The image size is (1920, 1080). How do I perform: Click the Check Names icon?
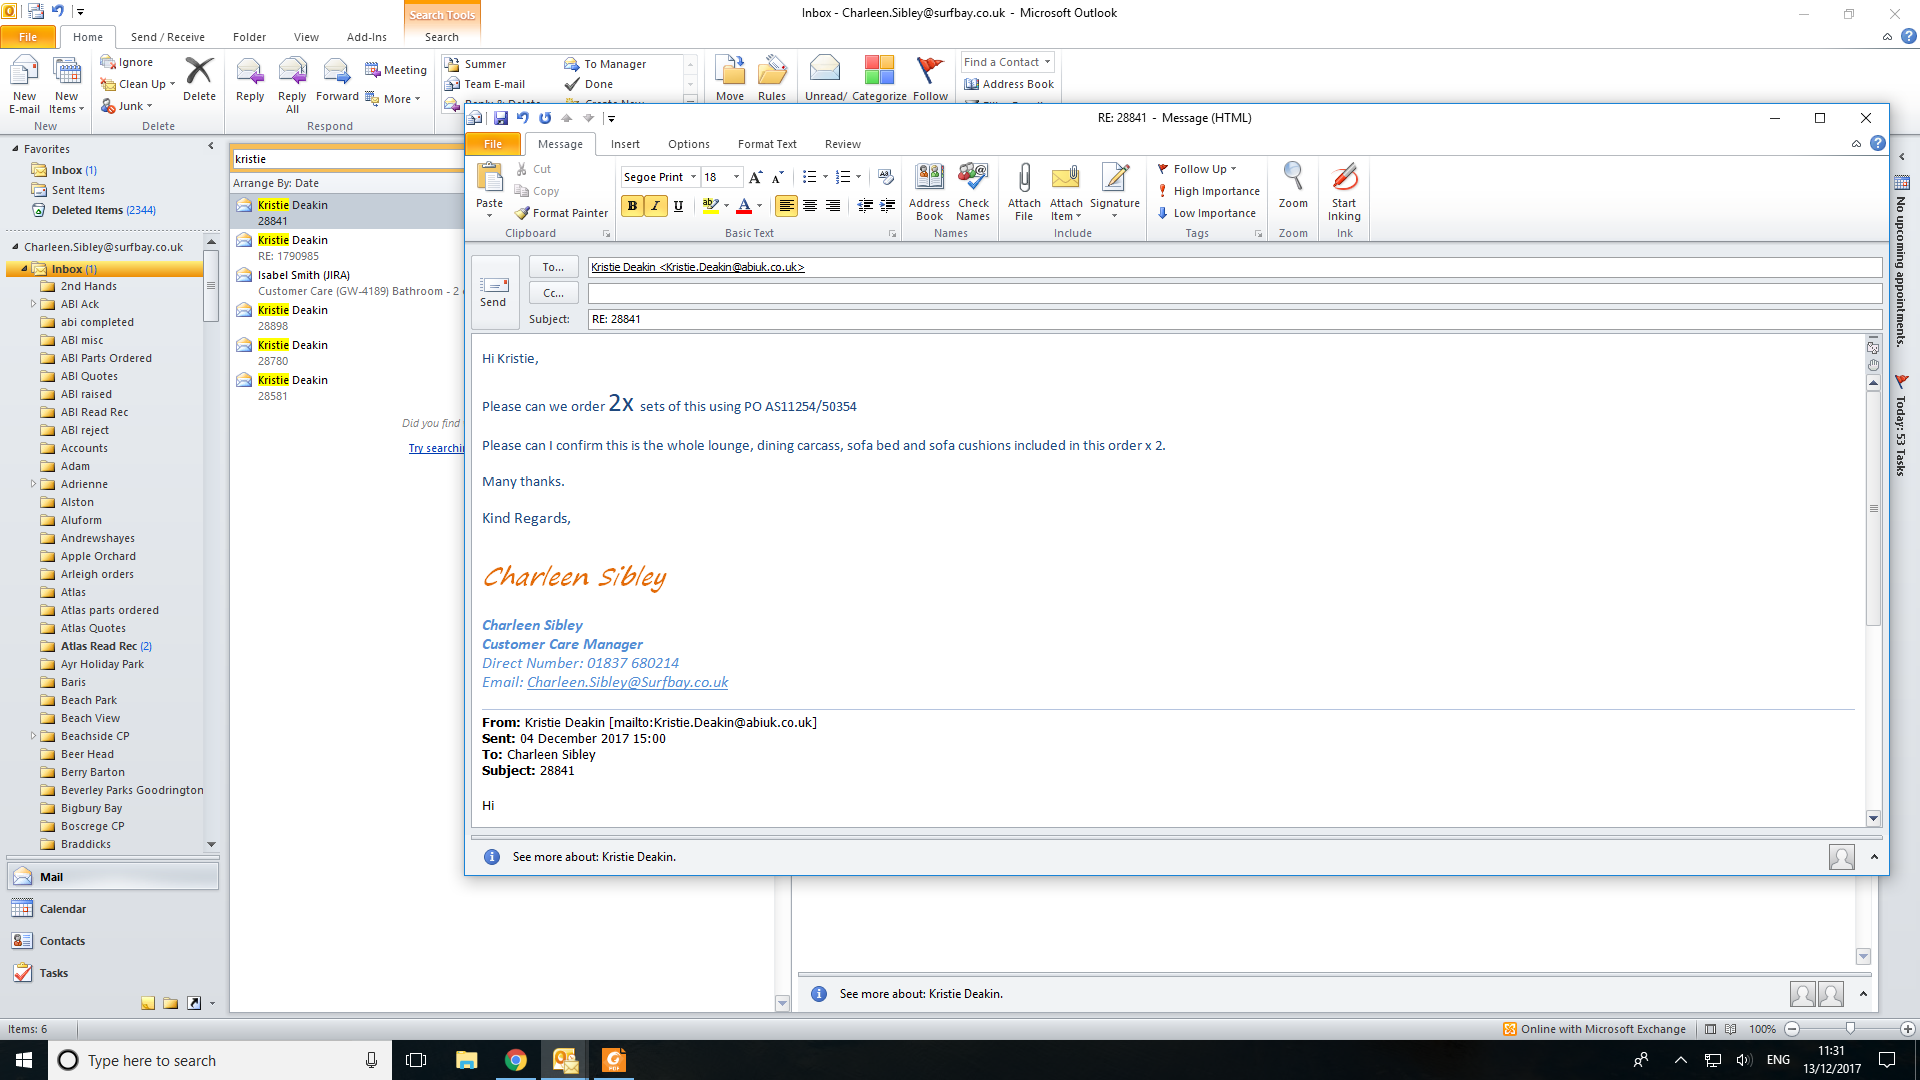tap(972, 190)
